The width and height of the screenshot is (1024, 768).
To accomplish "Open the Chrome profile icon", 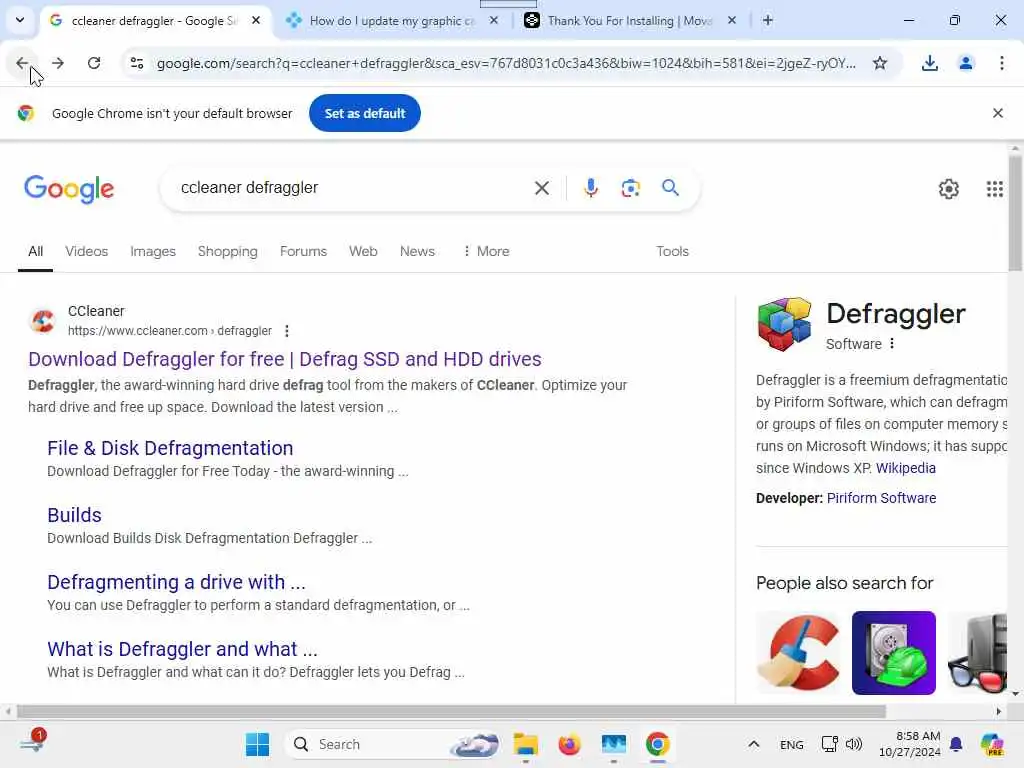I will click(965, 63).
